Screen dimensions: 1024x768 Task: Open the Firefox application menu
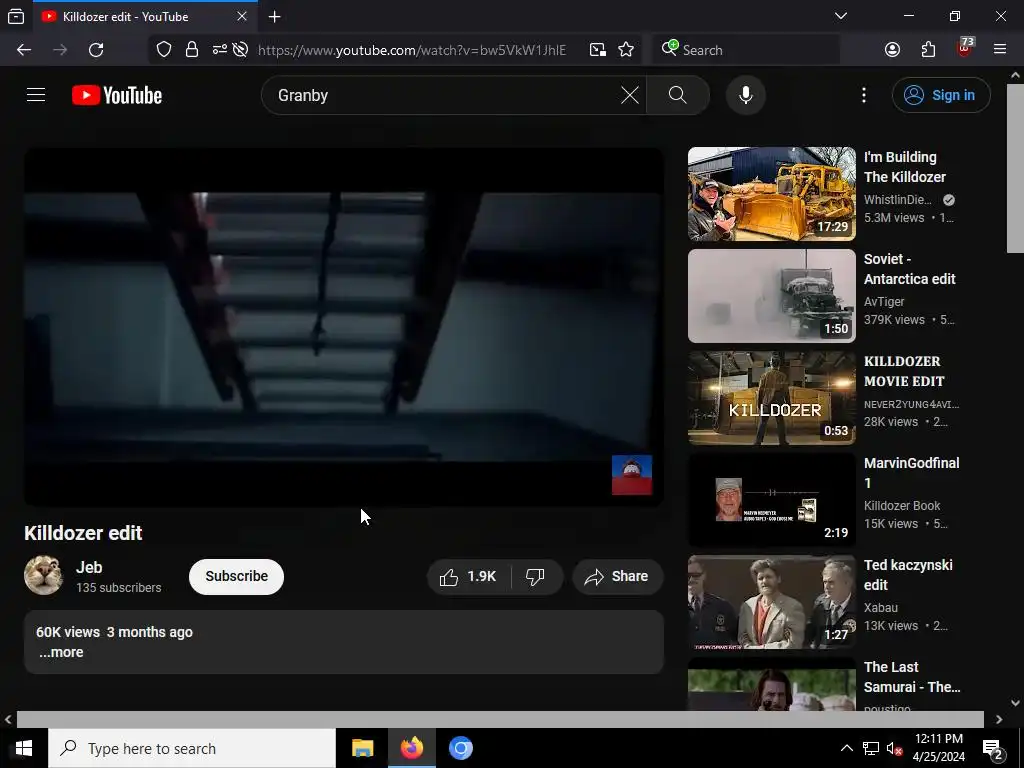coord(999,50)
